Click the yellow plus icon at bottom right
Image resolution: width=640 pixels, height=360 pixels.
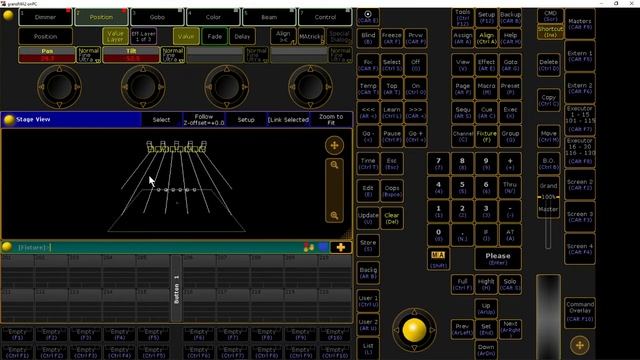(580, 345)
